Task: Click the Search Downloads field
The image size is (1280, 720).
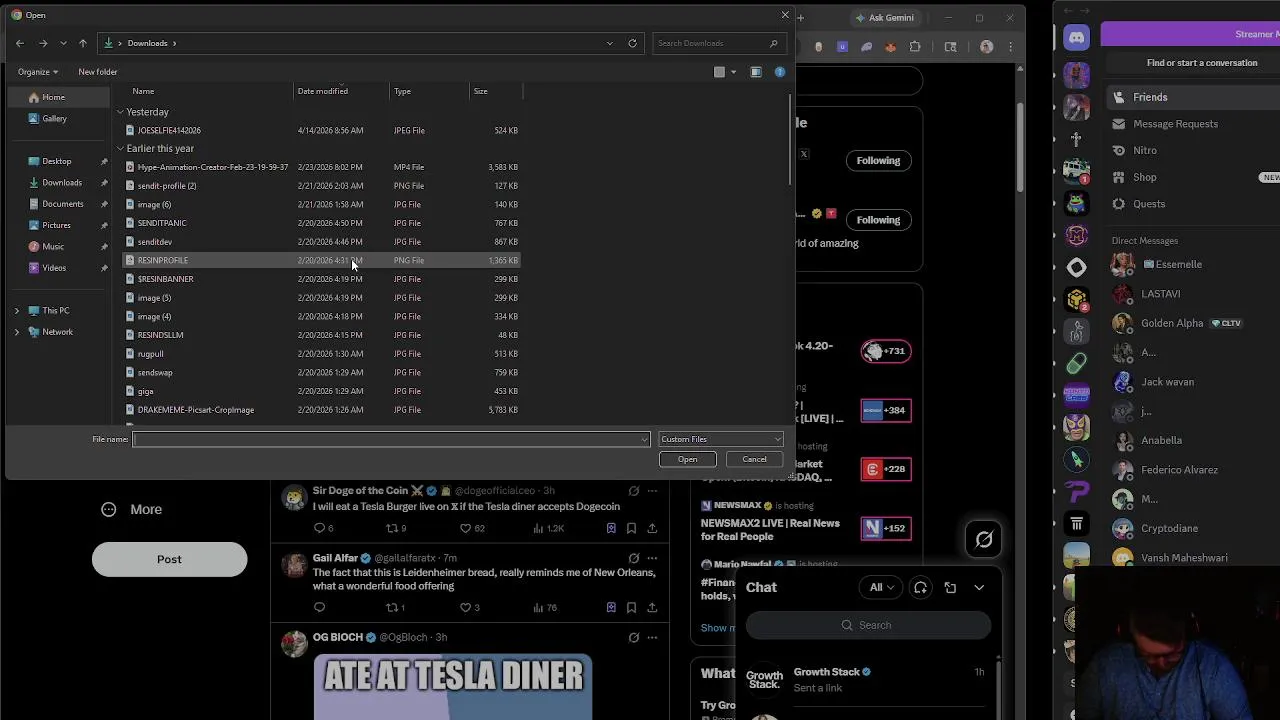Action: coord(718,43)
